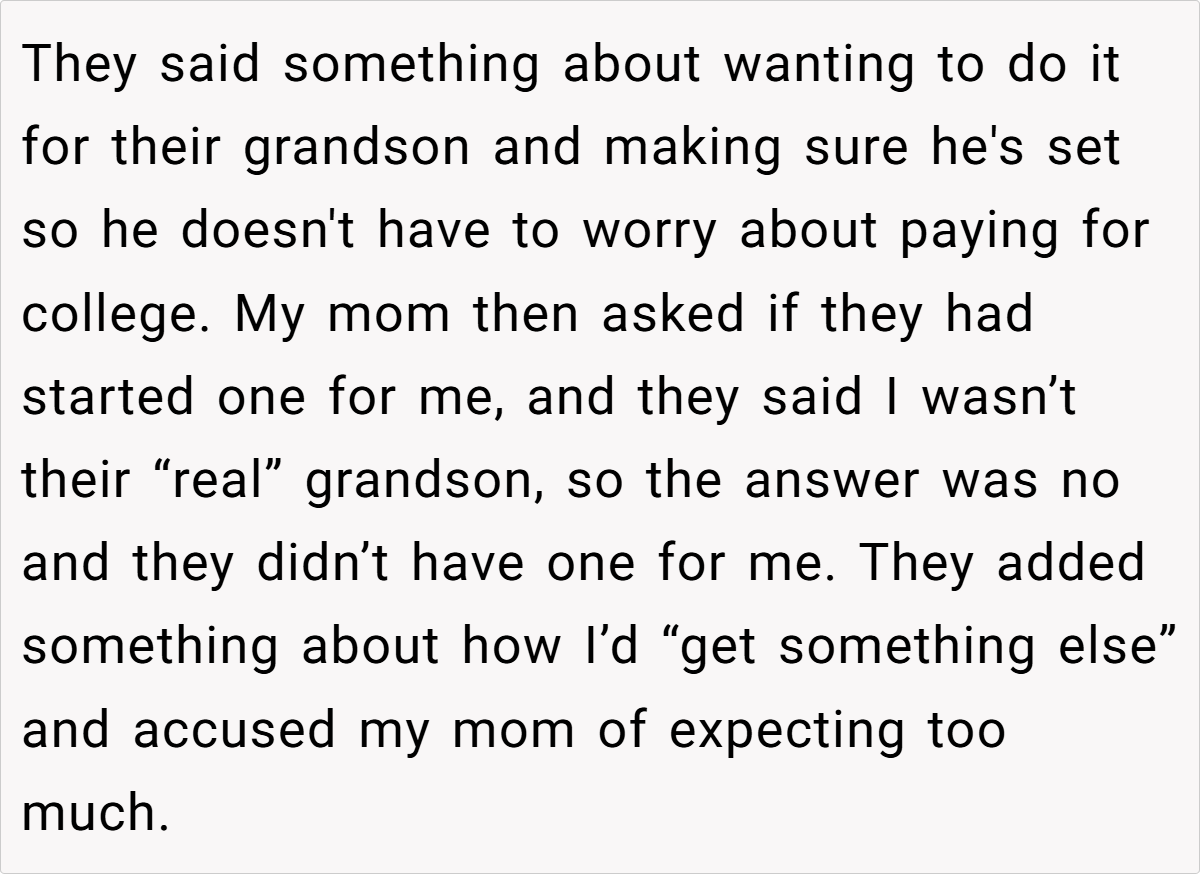This screenshot has height=874, width=1200.
Task: Click the final word "much."
Action: click(x=91, y=812)
